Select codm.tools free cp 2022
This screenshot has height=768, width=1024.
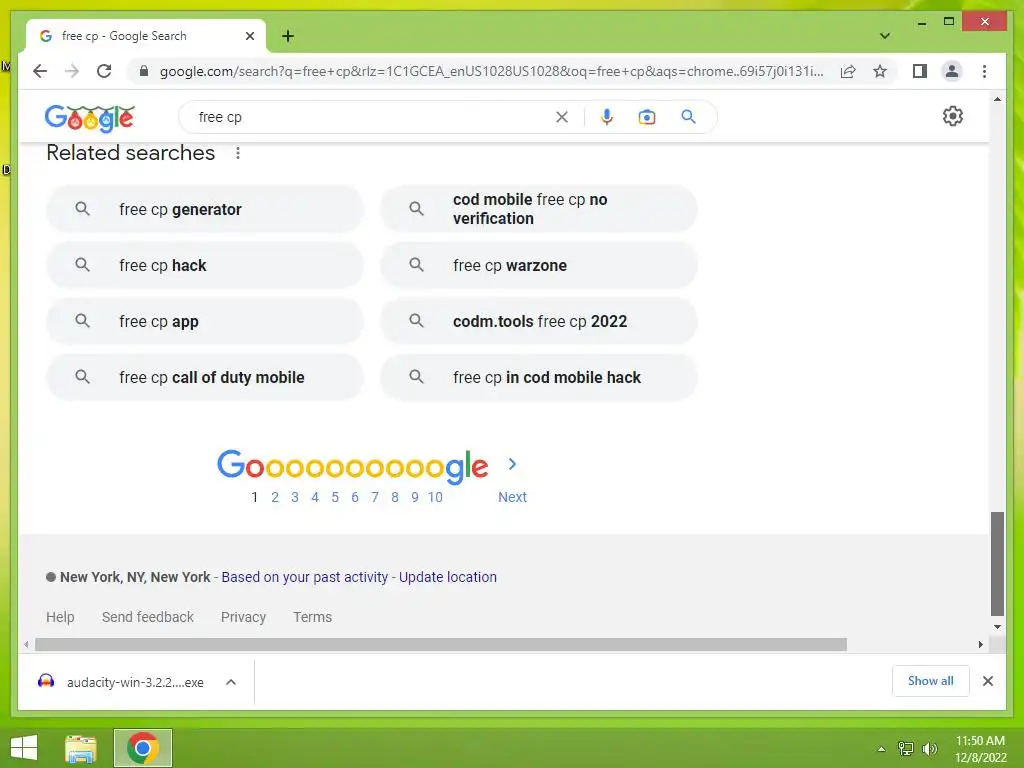click(x=539, y=321)
